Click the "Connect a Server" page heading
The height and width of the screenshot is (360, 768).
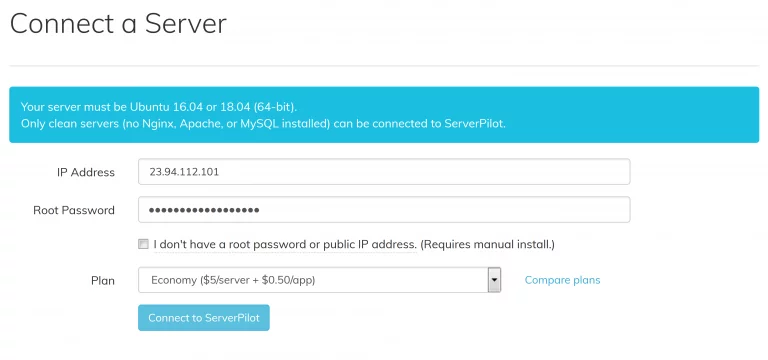pyautogui.click(x=118, y=24)
